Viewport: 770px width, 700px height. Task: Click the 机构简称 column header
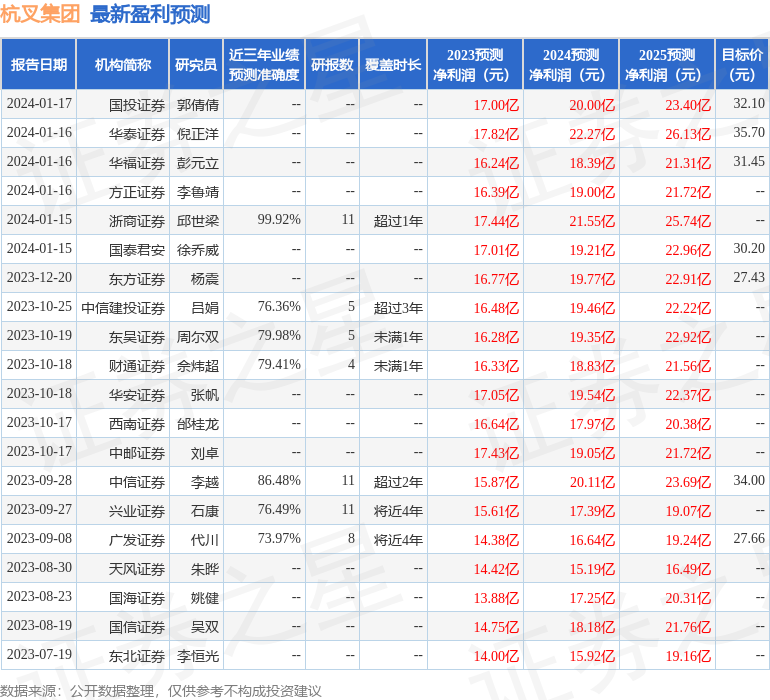click(x=123, y=64)
